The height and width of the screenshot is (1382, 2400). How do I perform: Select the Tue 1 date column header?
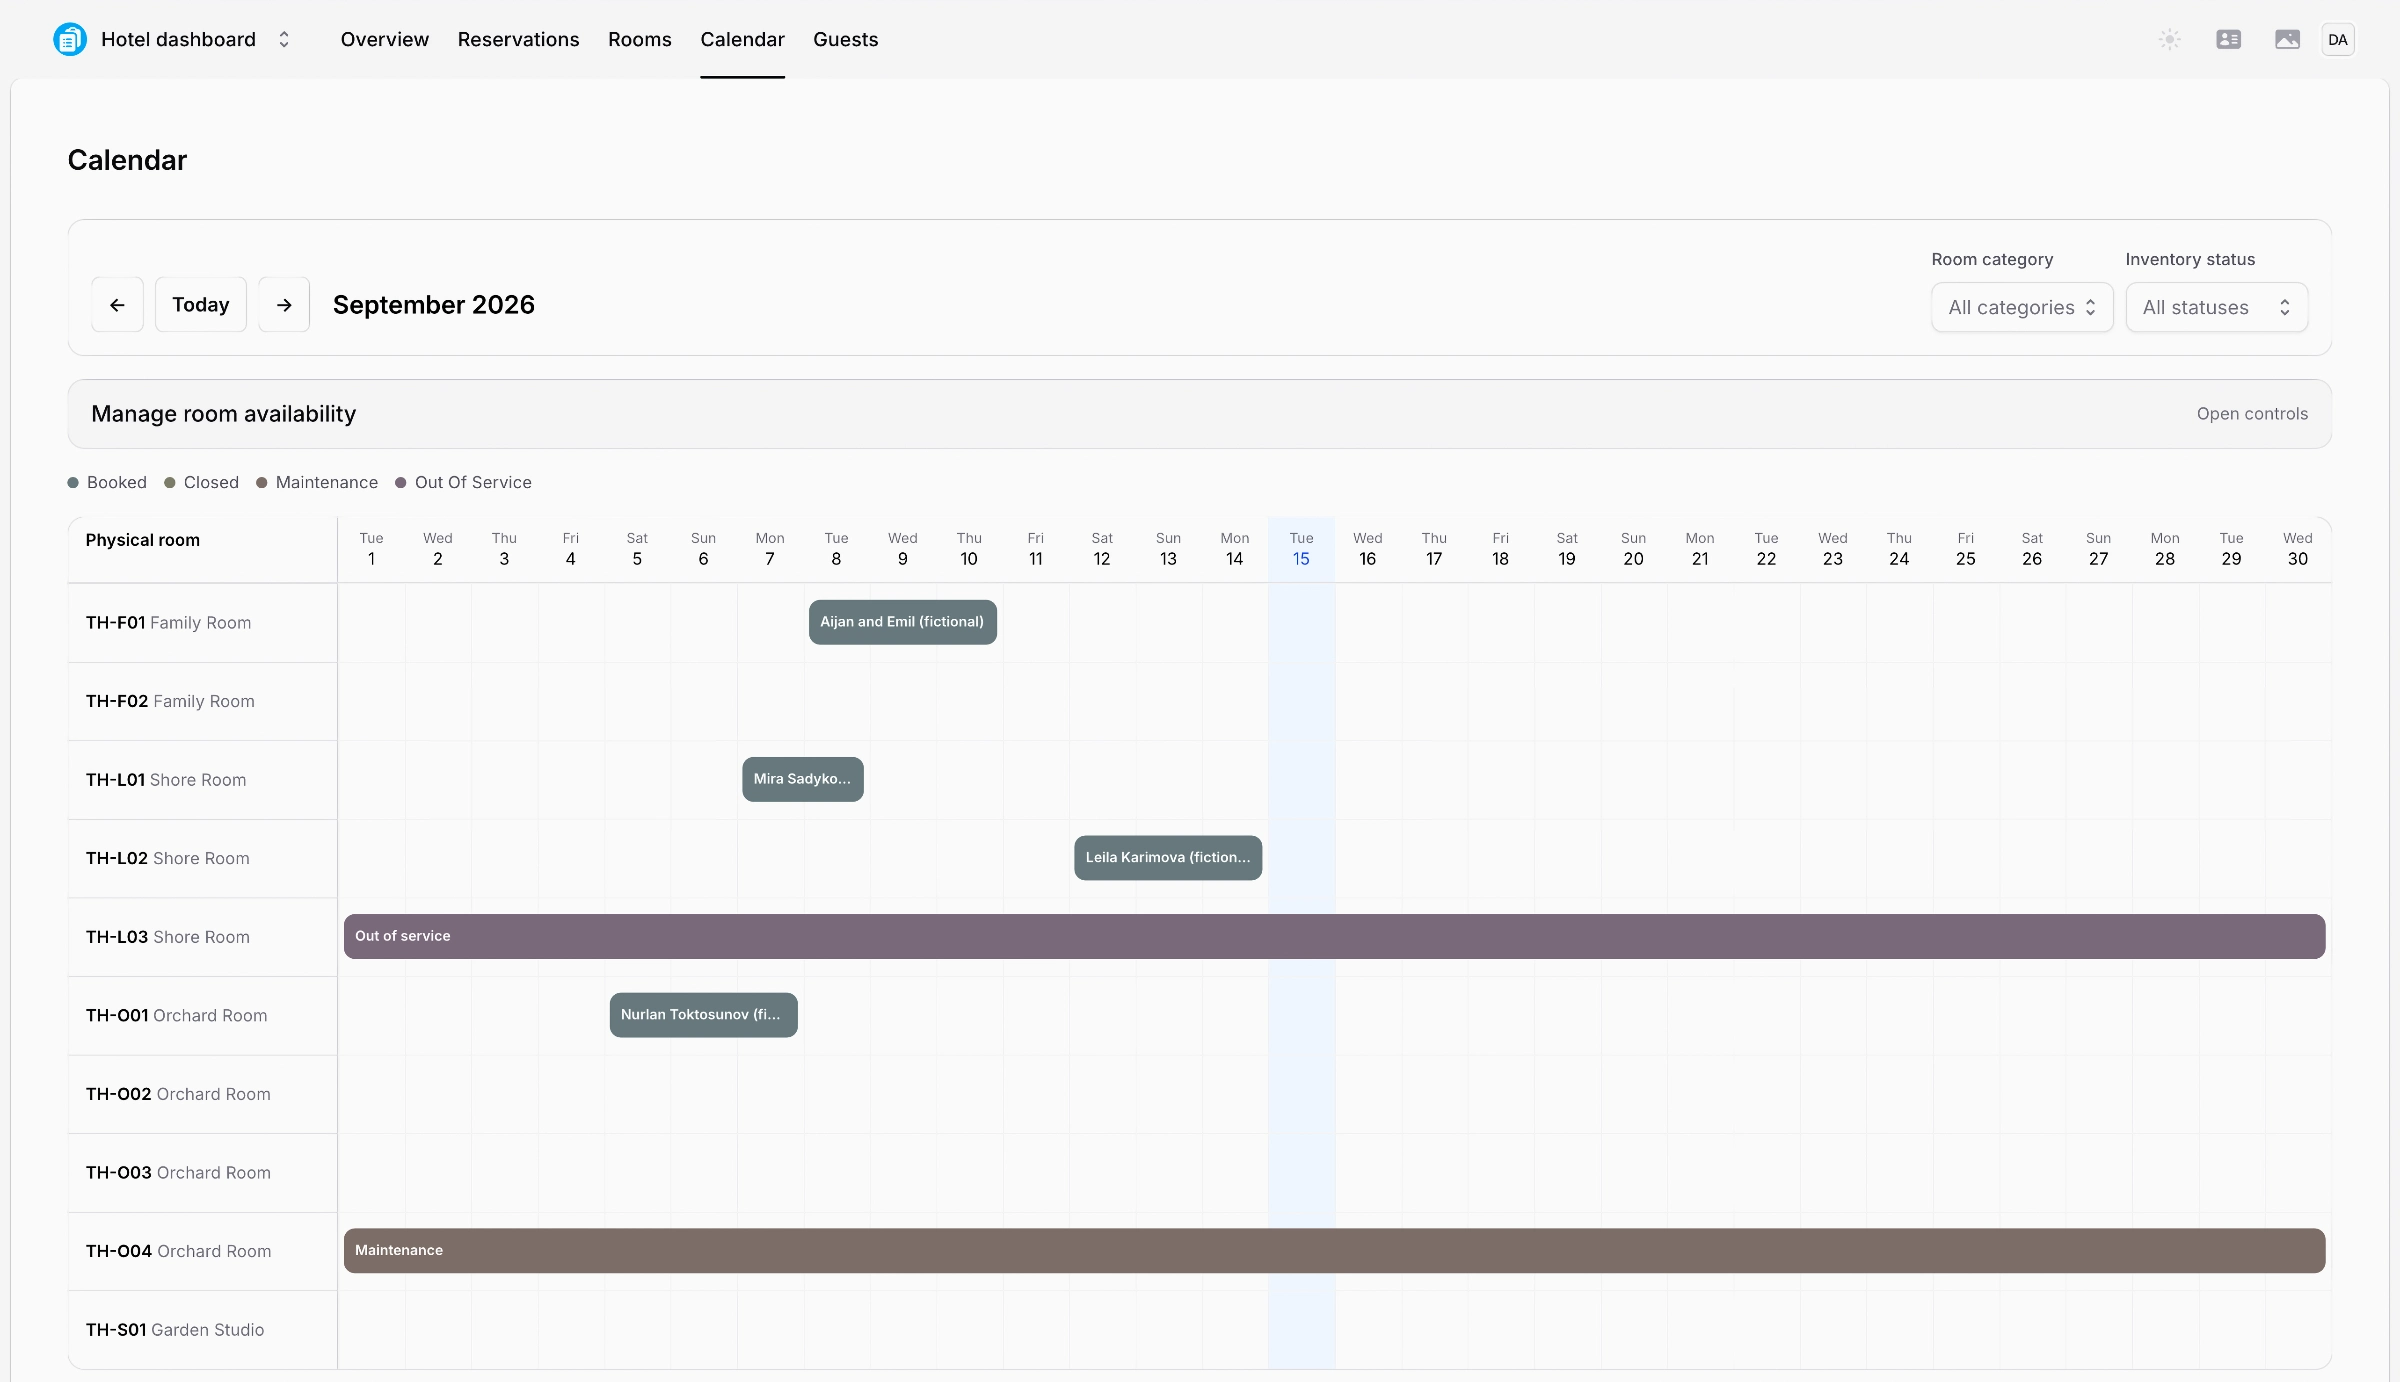click(371, 549)
